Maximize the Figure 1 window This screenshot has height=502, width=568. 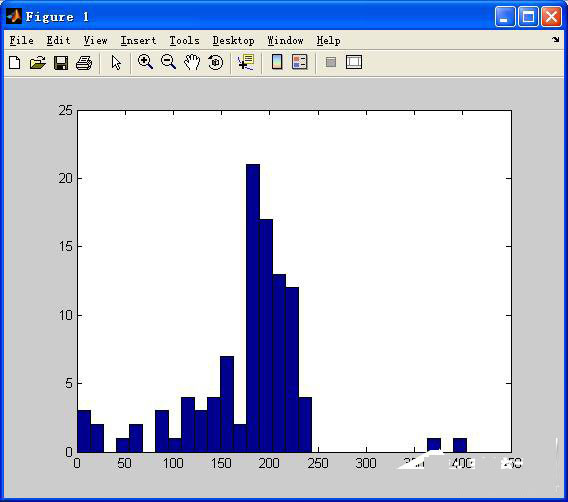coord(528,17)
